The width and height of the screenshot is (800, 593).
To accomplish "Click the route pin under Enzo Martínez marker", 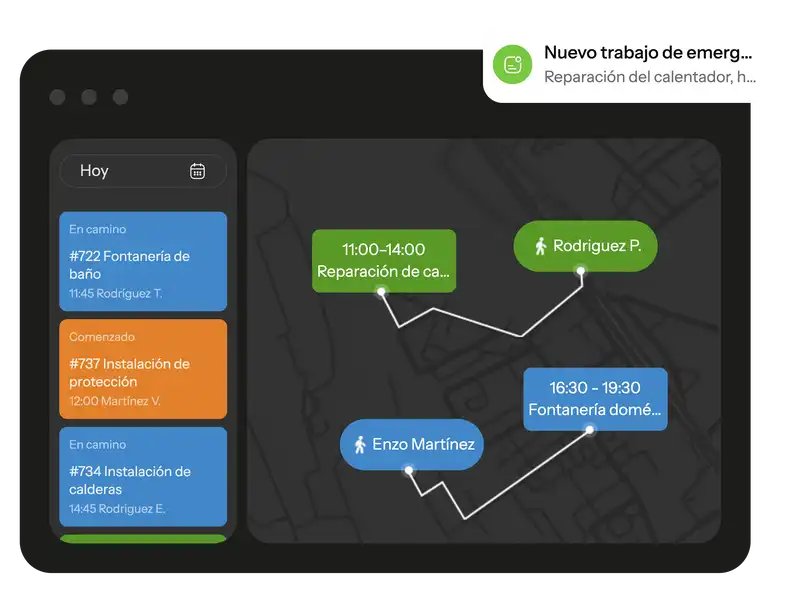I will (x=408, y=470).
